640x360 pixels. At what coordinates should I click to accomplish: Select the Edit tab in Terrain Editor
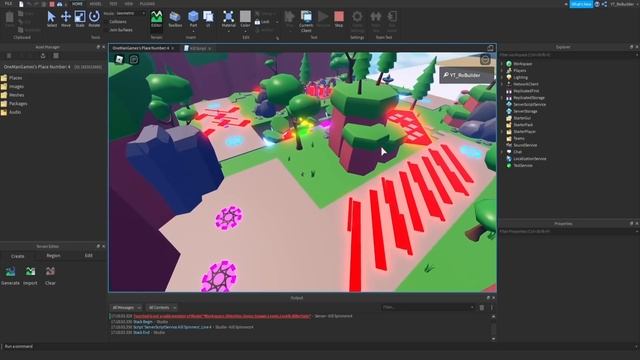[89, 256]
